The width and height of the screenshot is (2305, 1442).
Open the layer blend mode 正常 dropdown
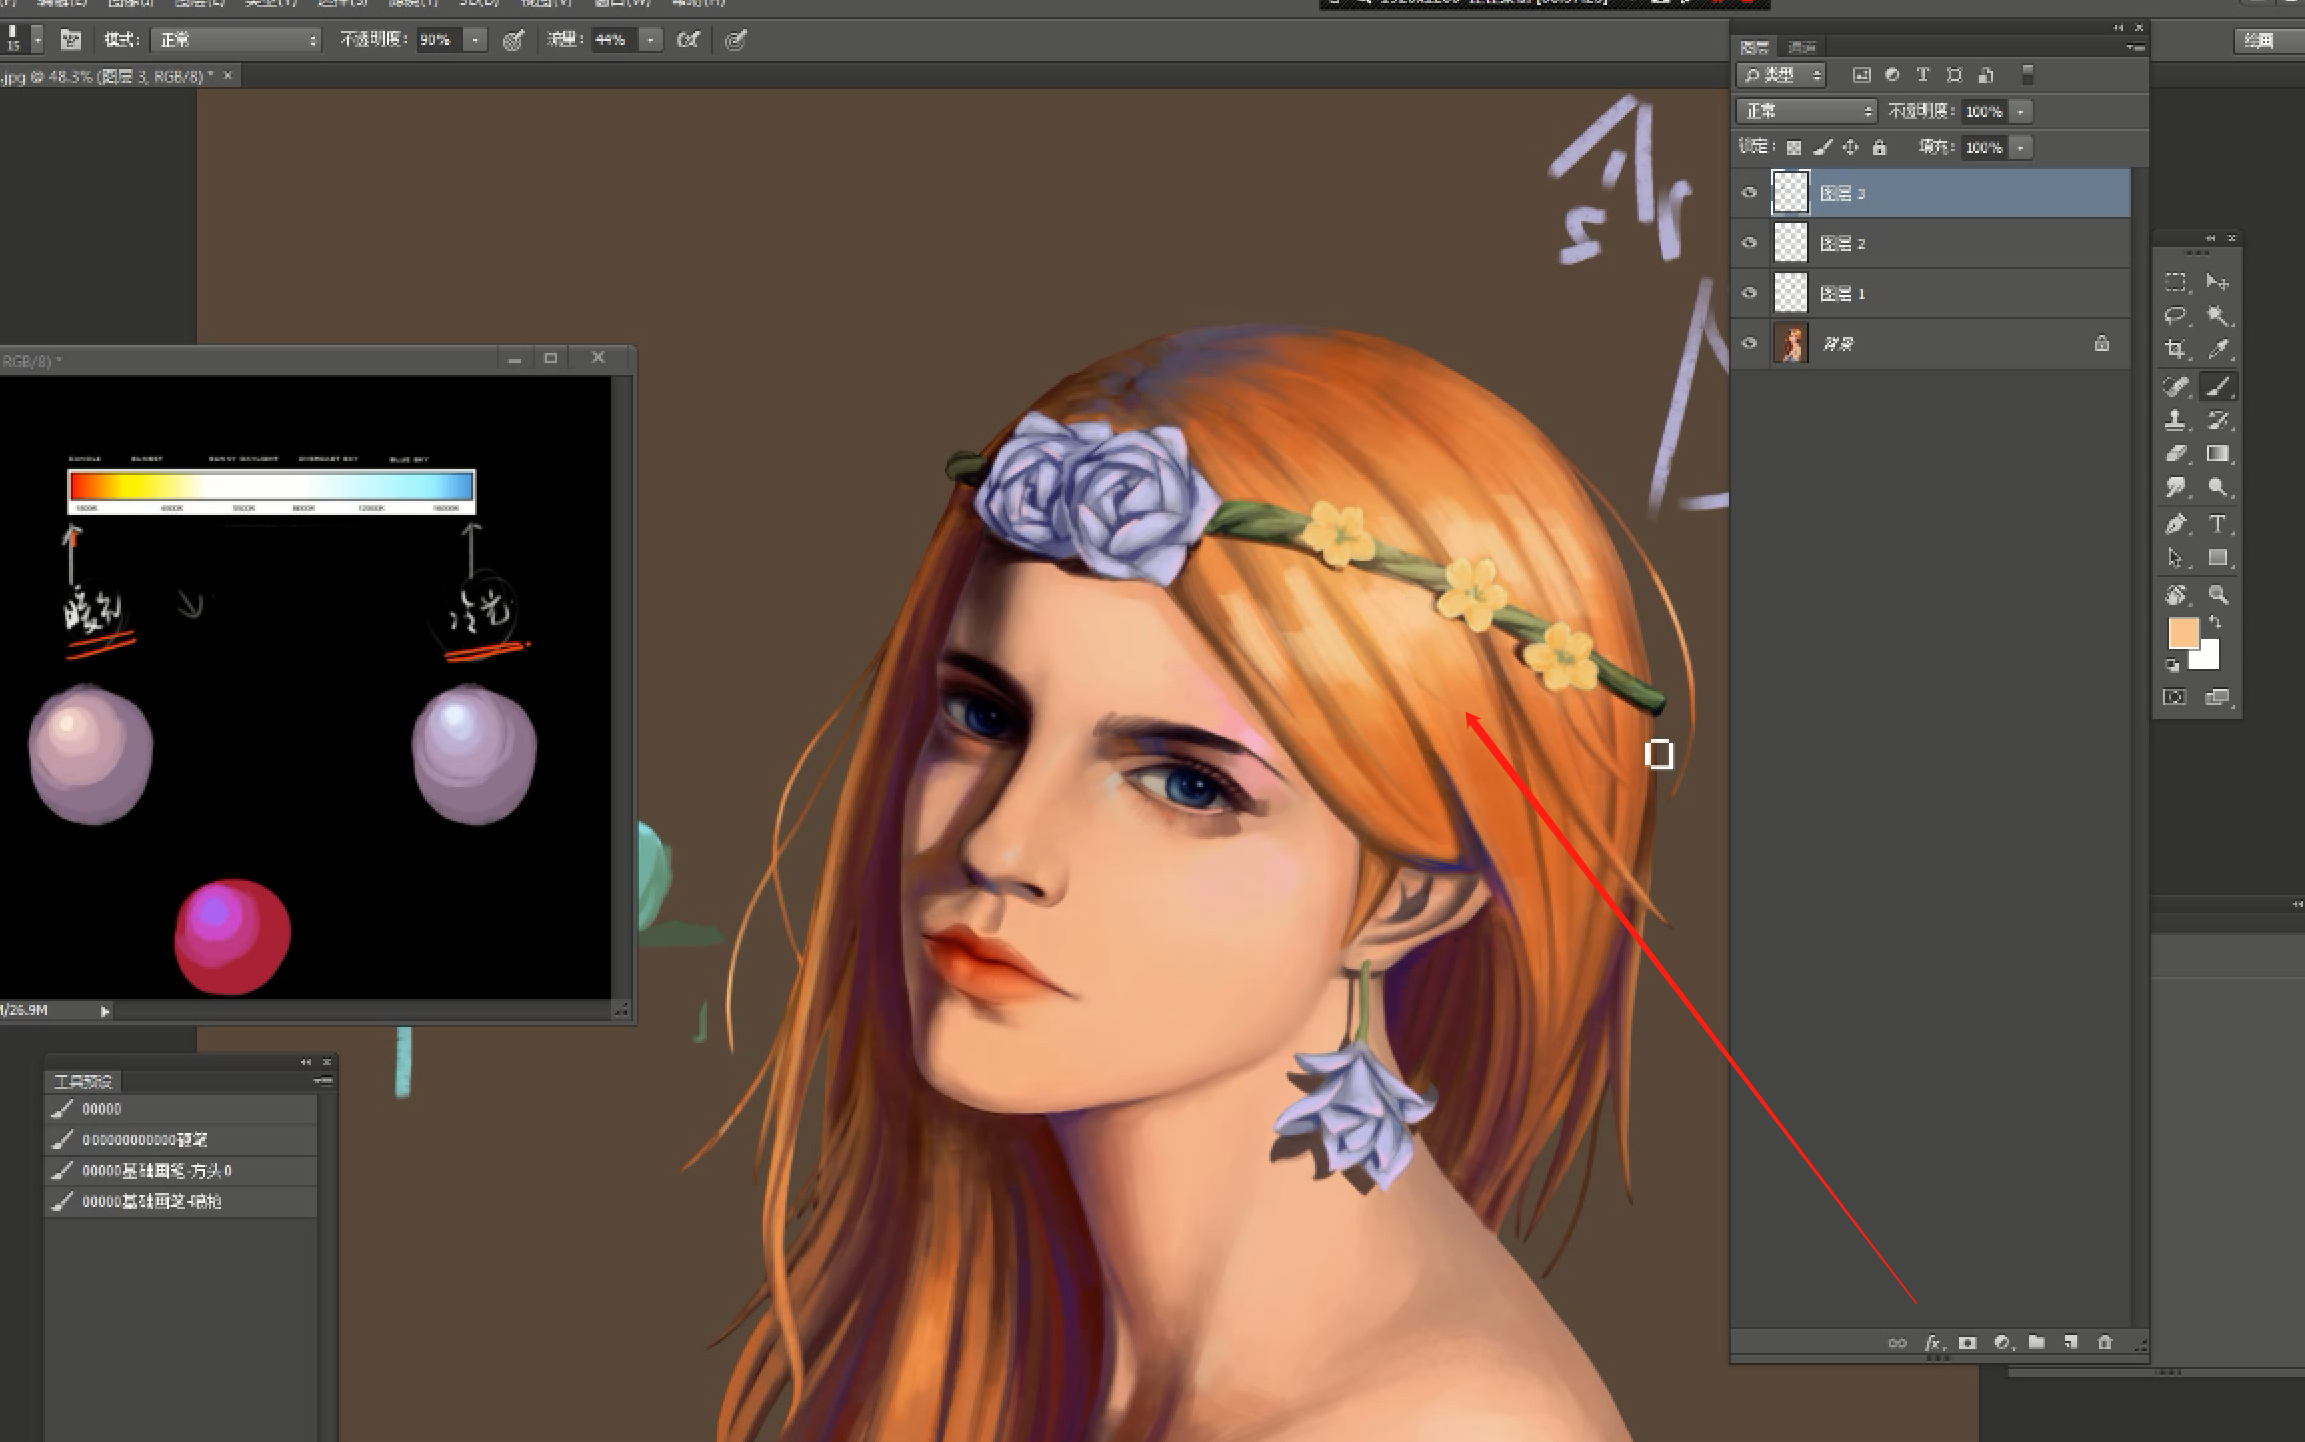(x=1806, y=111)
